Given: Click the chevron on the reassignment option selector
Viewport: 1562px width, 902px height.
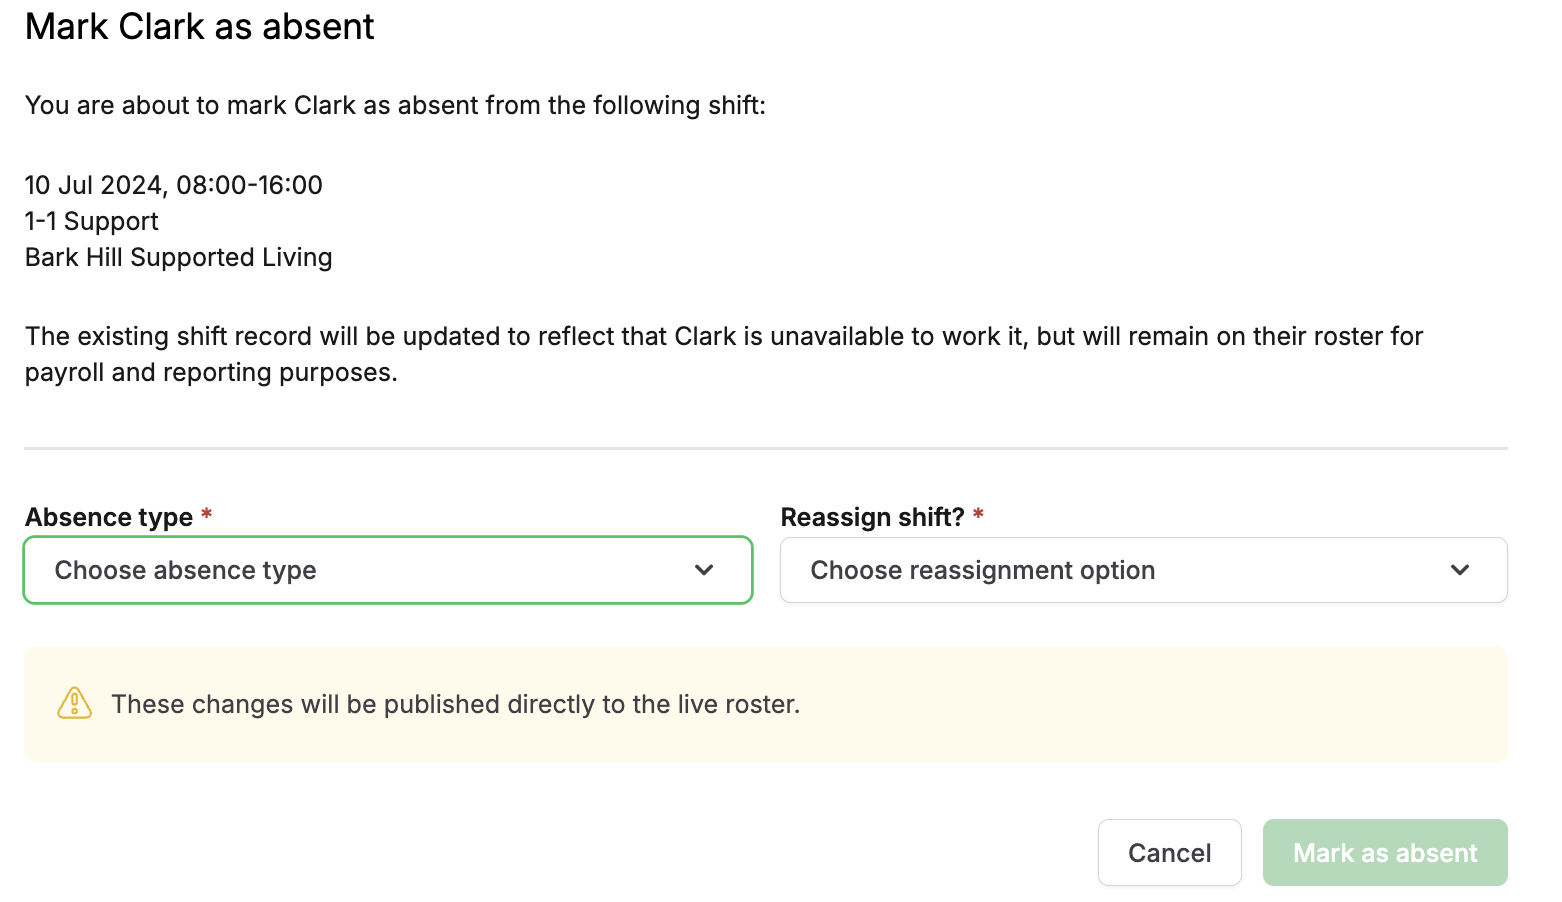Looking at the screenshot, I should click(1460, 570).
